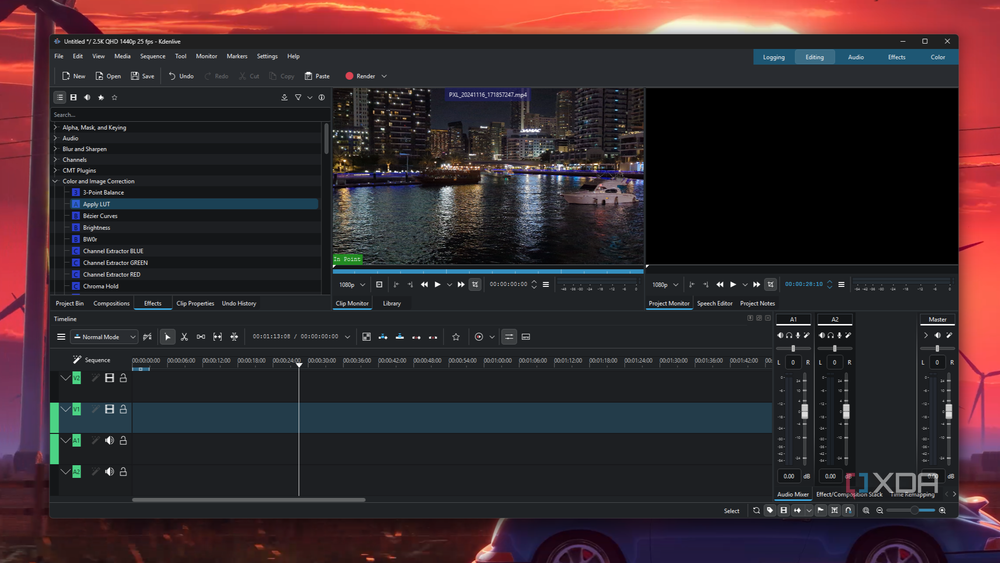The image size is (1000, 563).
Task: Open Clip Monitor 1080p resolution dropdown
Action: [x=352, y=284]
